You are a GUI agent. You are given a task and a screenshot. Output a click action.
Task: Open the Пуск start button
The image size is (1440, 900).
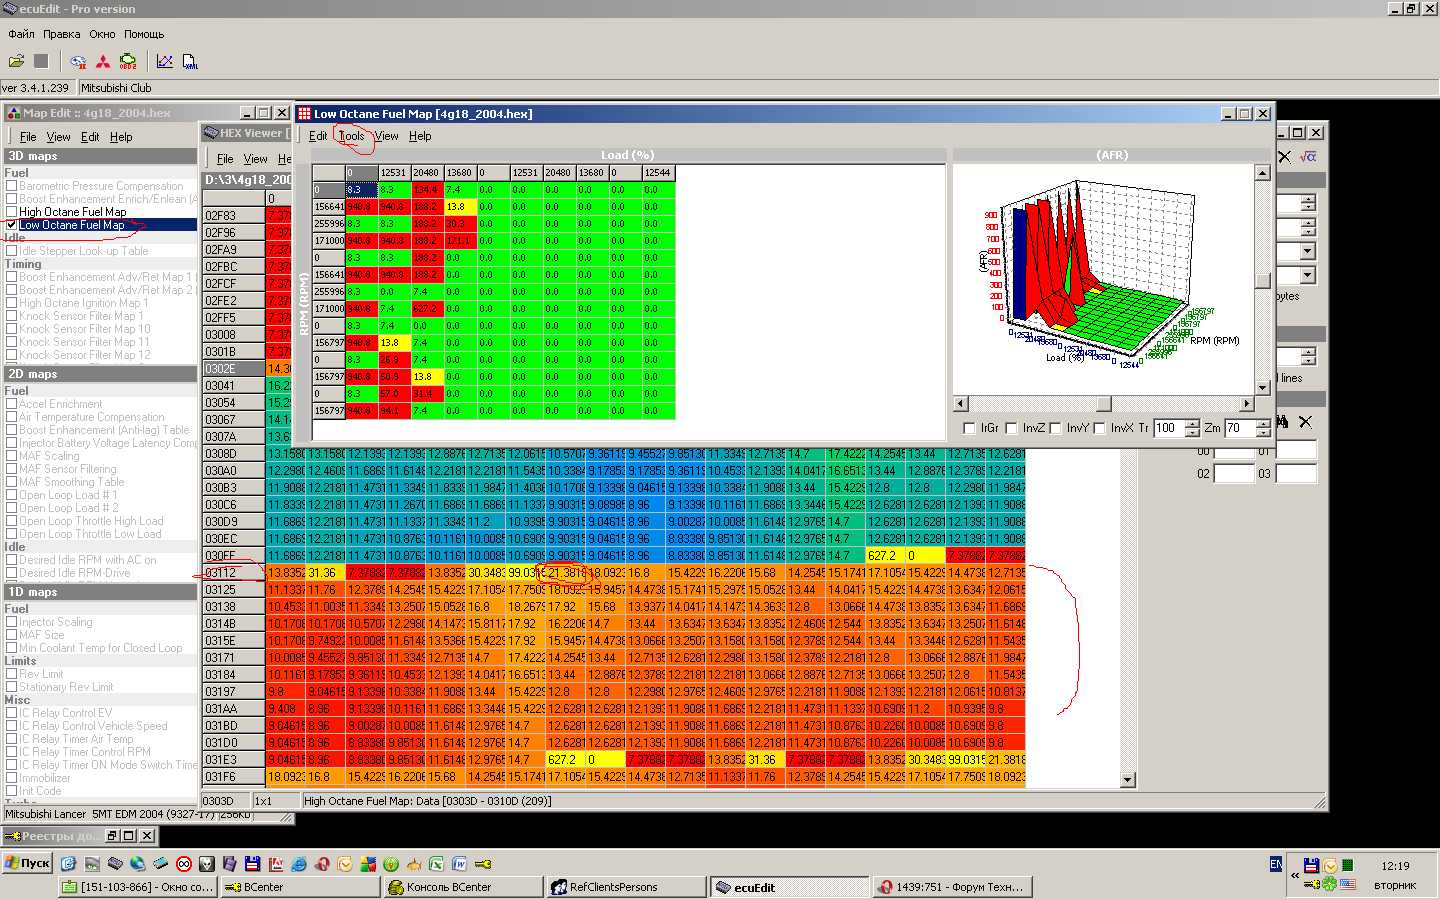(x=27, y=863)
